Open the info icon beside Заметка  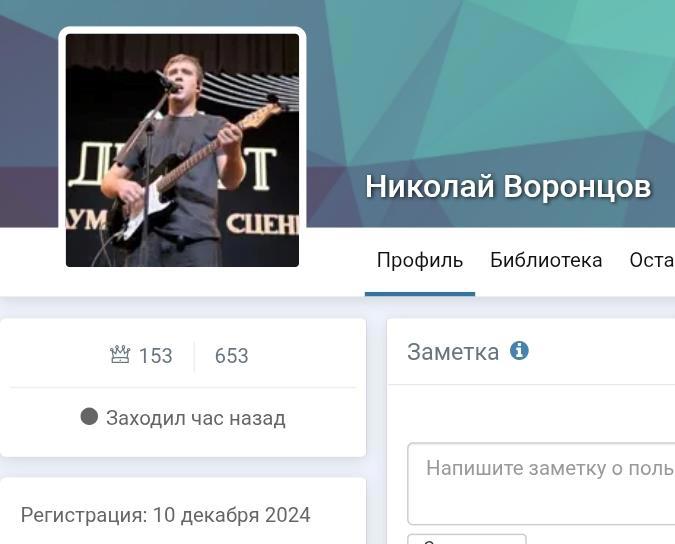pos(519,351)
